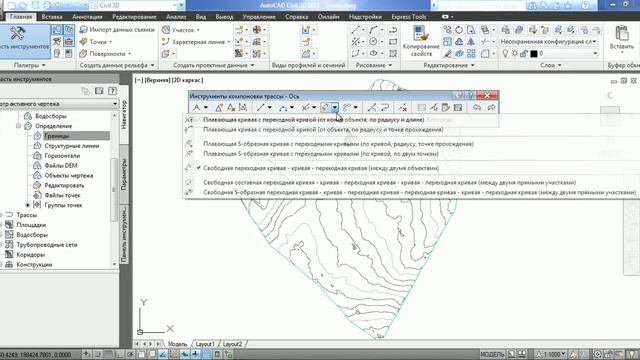Select Трубопроводные сети tree item
The image size is (640, 360).
[47, 244]
